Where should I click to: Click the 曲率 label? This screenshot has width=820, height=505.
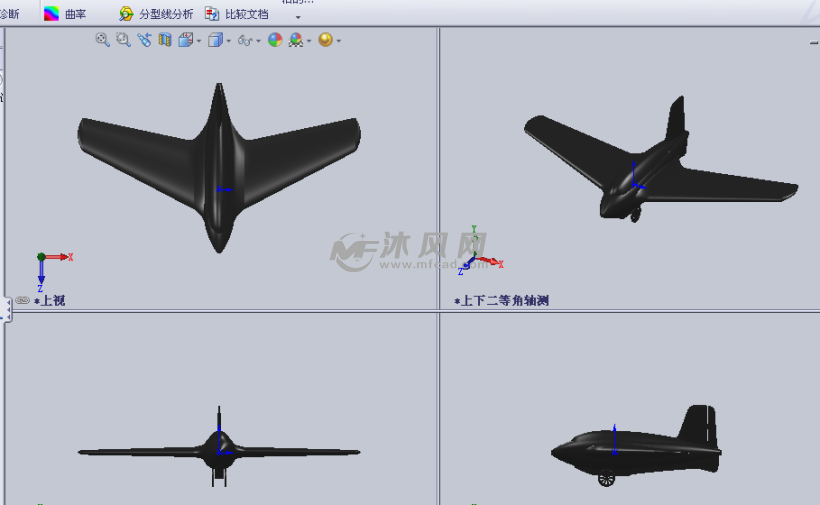[x=76, y=14]
